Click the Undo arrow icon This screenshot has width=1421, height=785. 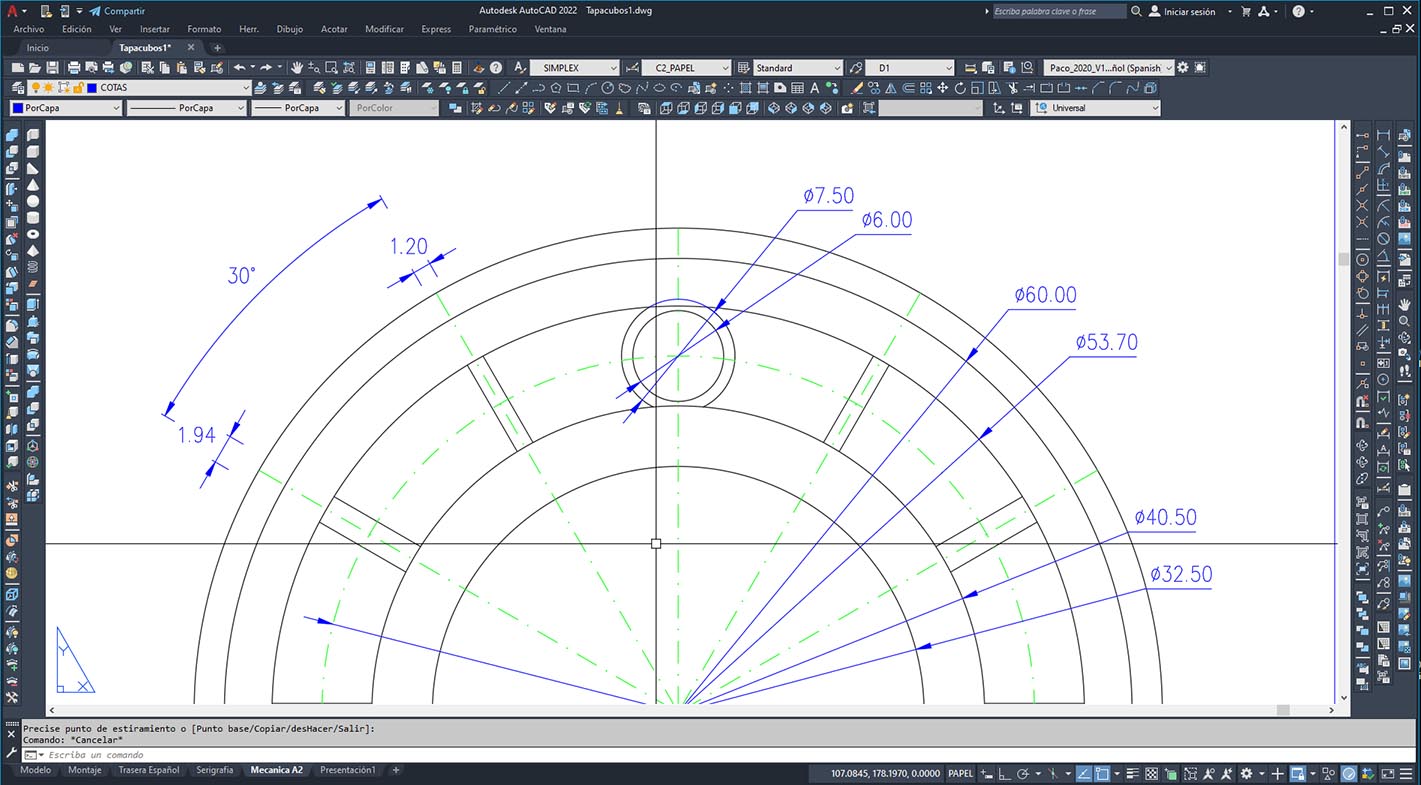240,68
